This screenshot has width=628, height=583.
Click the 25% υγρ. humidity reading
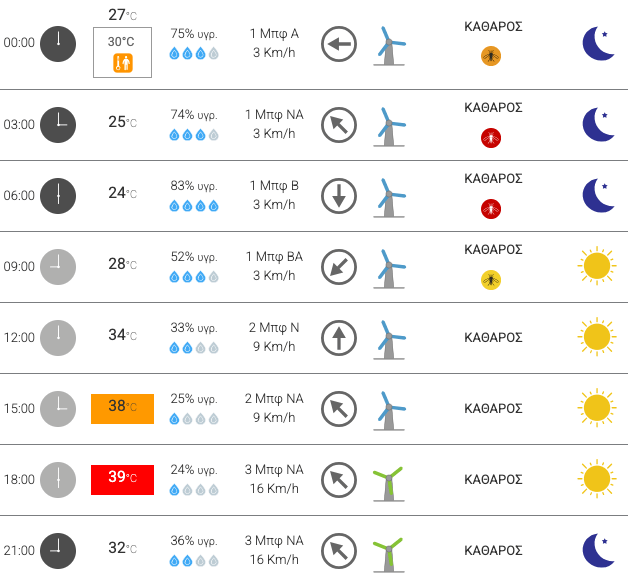194,399
